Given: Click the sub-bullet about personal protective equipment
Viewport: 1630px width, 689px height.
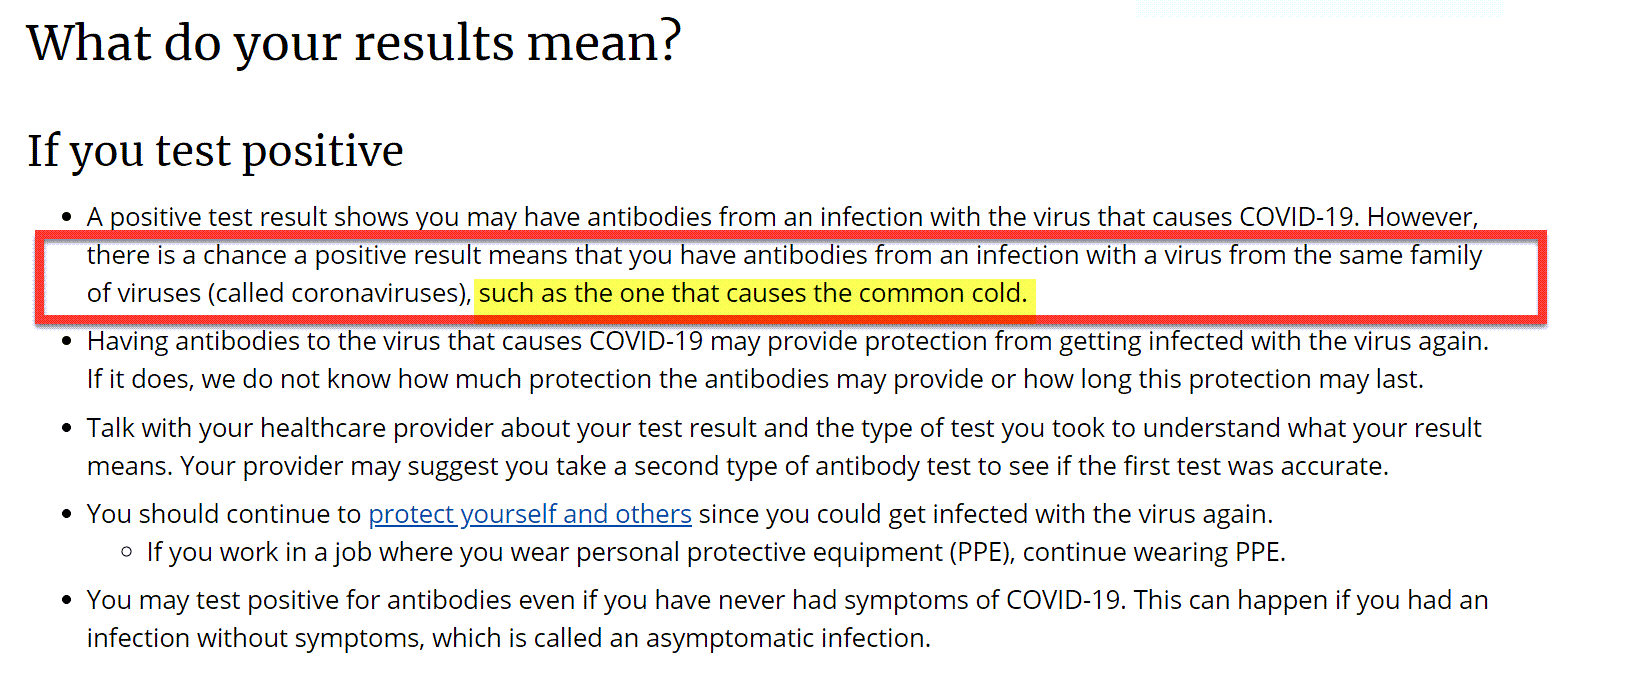Looking at the screenshot, I should [x=716, y=552].
